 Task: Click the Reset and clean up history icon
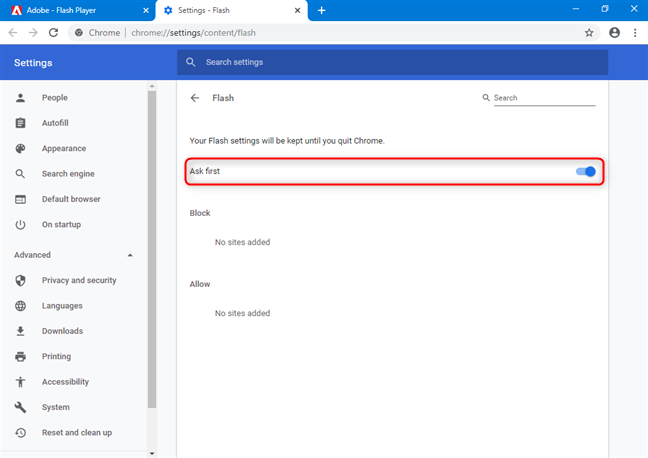20,433
